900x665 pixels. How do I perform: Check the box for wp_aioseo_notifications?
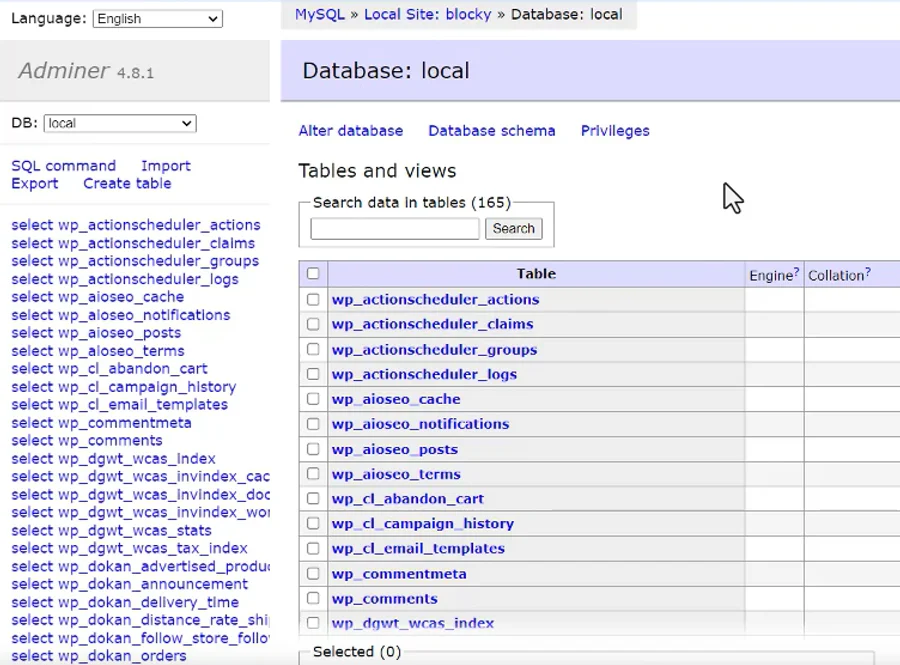click(x=313, y=424)
